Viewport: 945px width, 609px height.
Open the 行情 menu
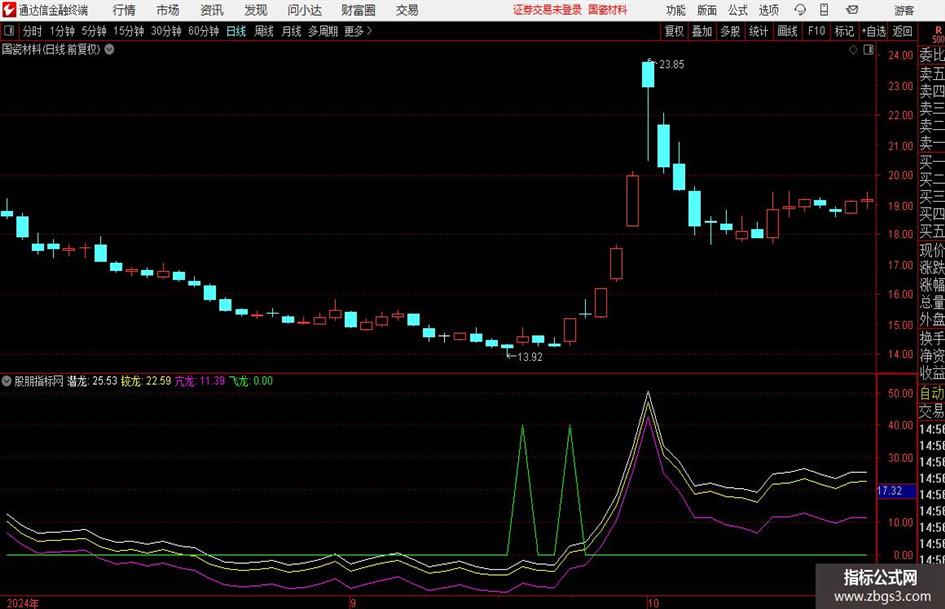click(124, 10)
